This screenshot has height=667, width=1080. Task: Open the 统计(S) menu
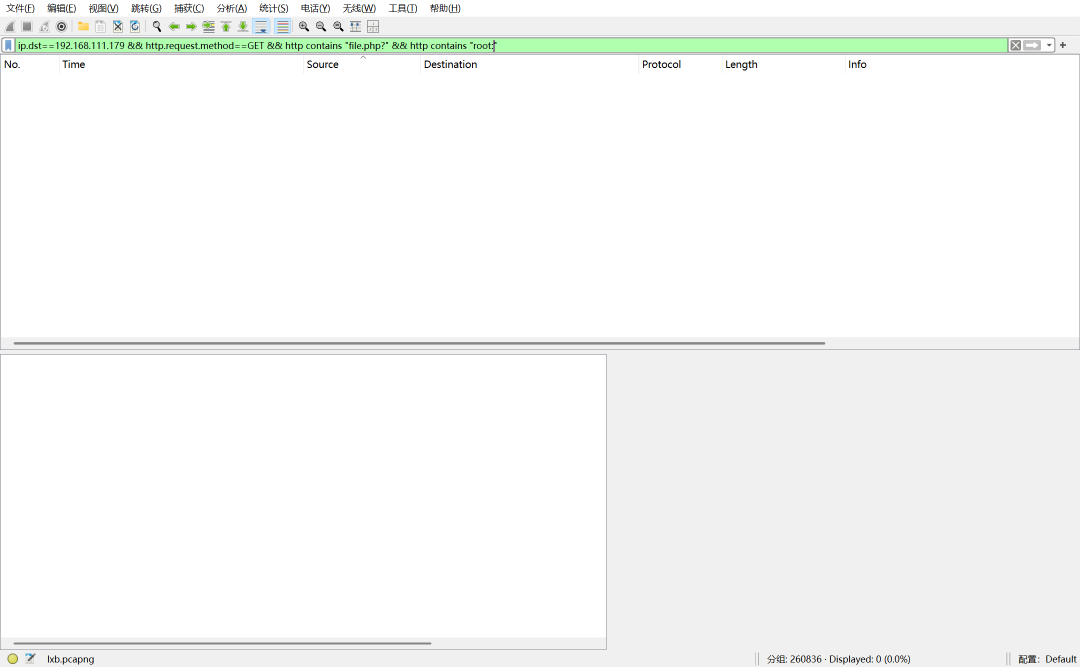[x=273, y=8]
